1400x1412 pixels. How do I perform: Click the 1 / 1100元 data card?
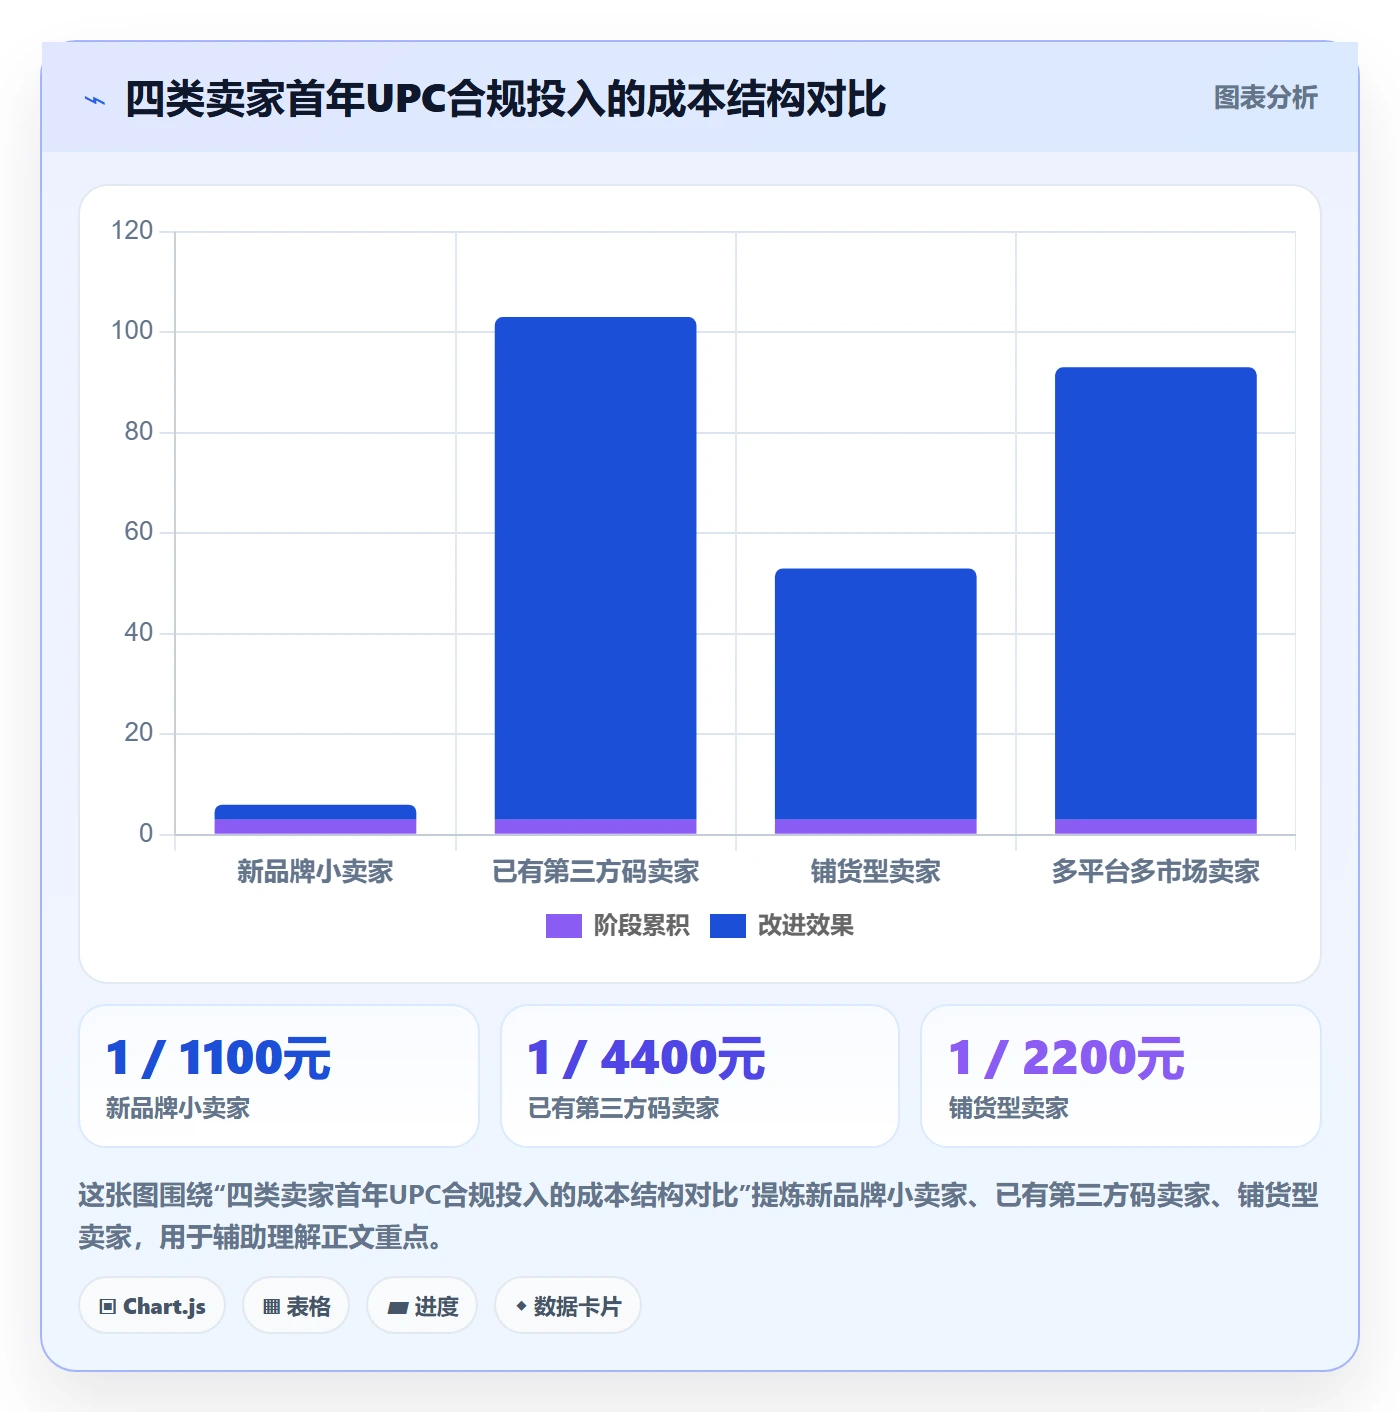click(279, 1076)
